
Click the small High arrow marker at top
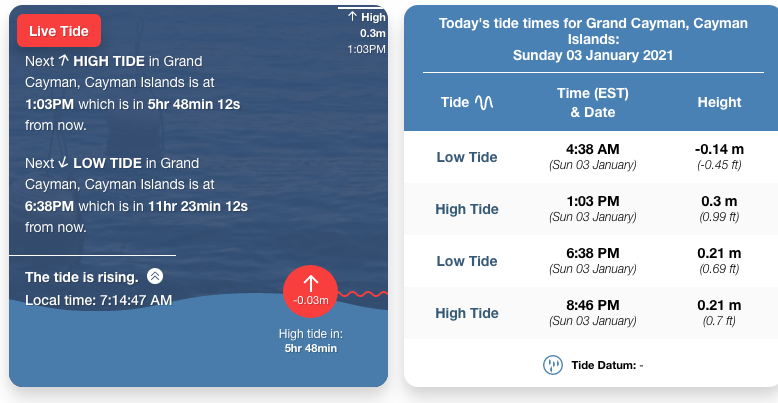pos(353,17)
